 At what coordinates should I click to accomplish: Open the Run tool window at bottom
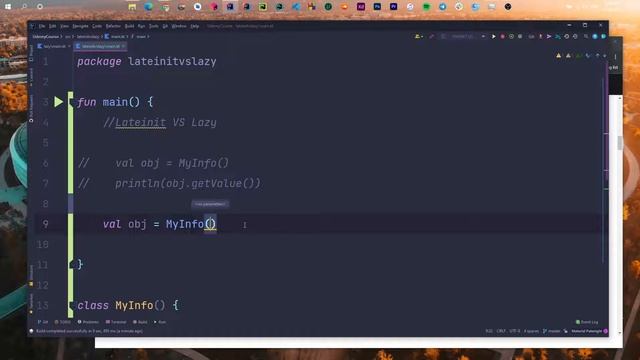coord(160,322)
